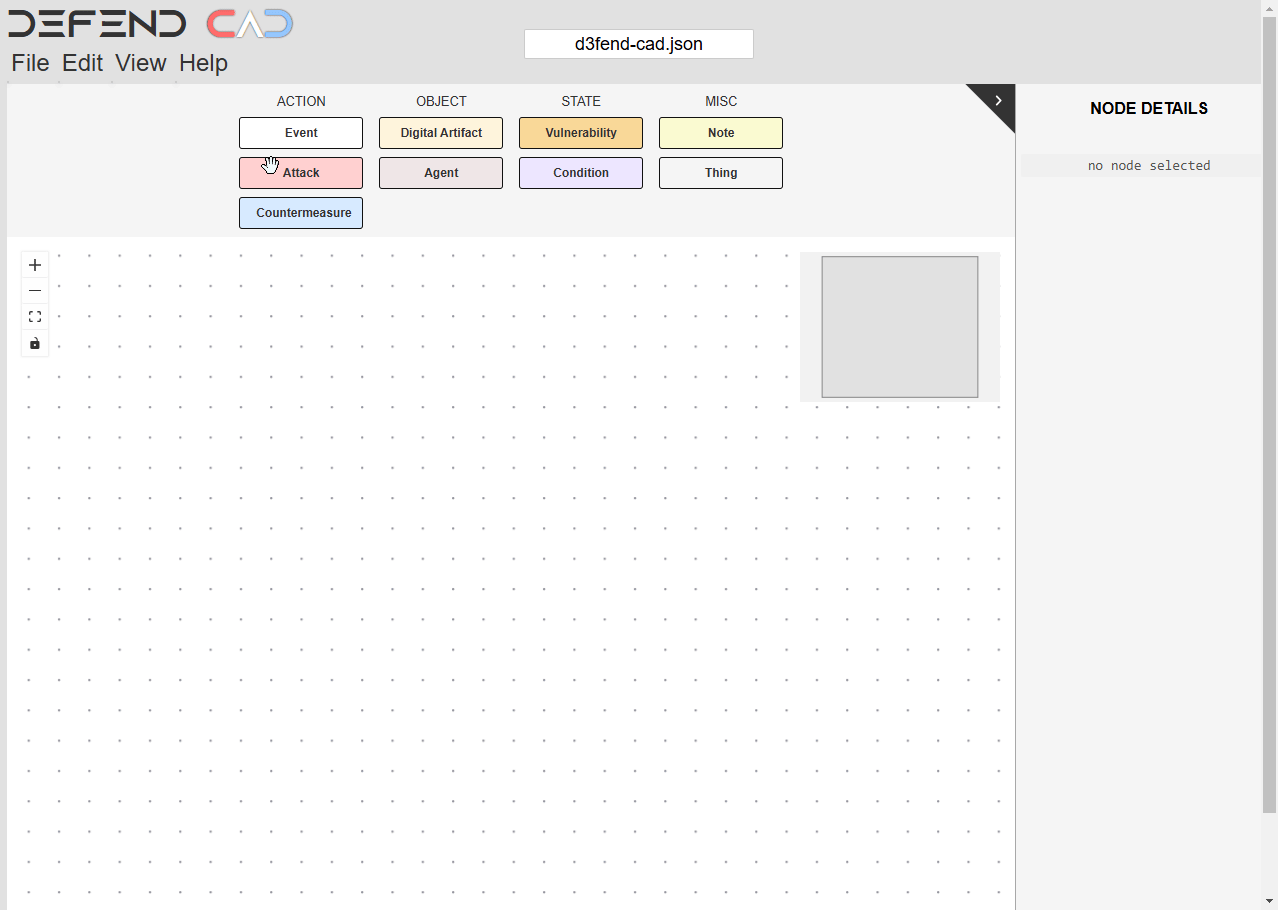Open the Edit menu
Image resolution: width=1278 pixels, height=910 pixels.
[x=82, y=63]
